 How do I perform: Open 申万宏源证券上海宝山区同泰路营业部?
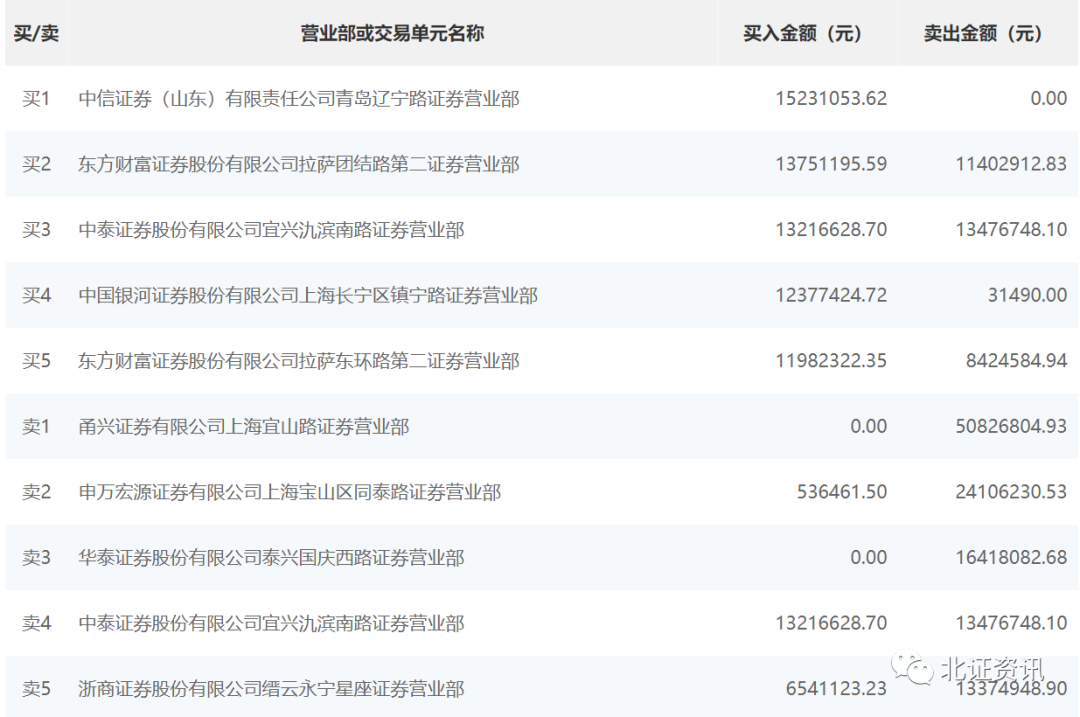point(290,492)
